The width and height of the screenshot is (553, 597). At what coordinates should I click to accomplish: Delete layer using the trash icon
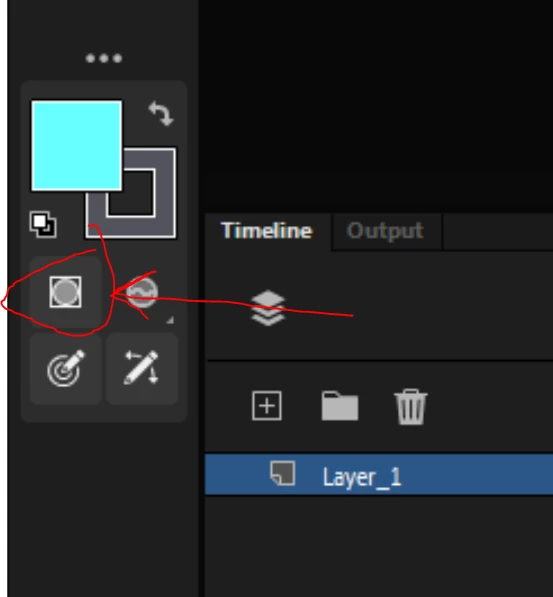point(411,406)
